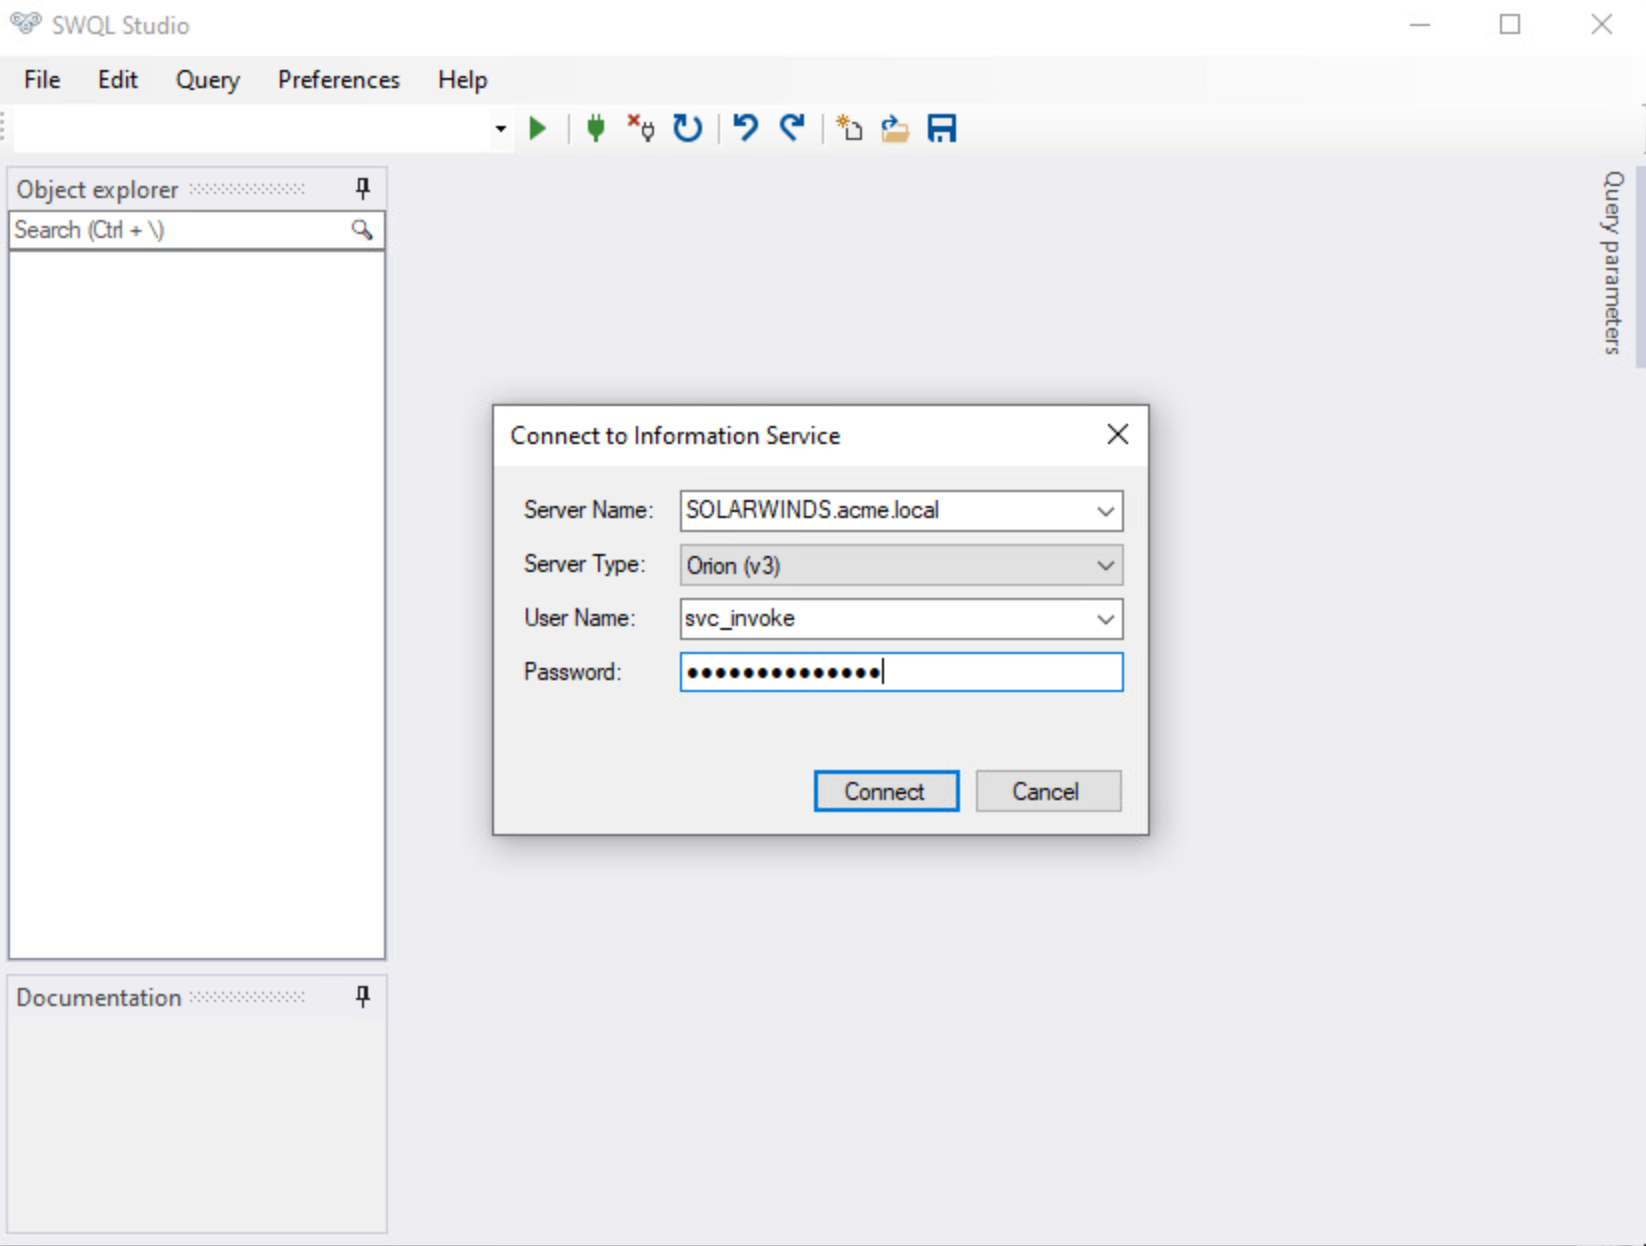Open the Help menu
The width and height of the screenshot is (1646, 1246).
(462, 80)
